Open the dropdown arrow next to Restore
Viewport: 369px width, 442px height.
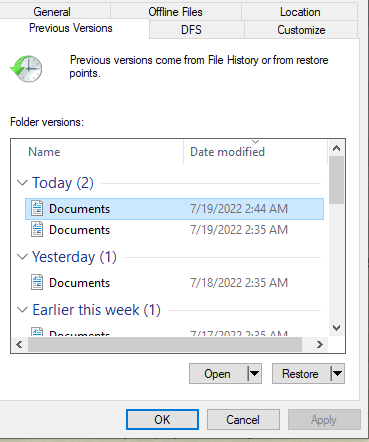[337, 373]
